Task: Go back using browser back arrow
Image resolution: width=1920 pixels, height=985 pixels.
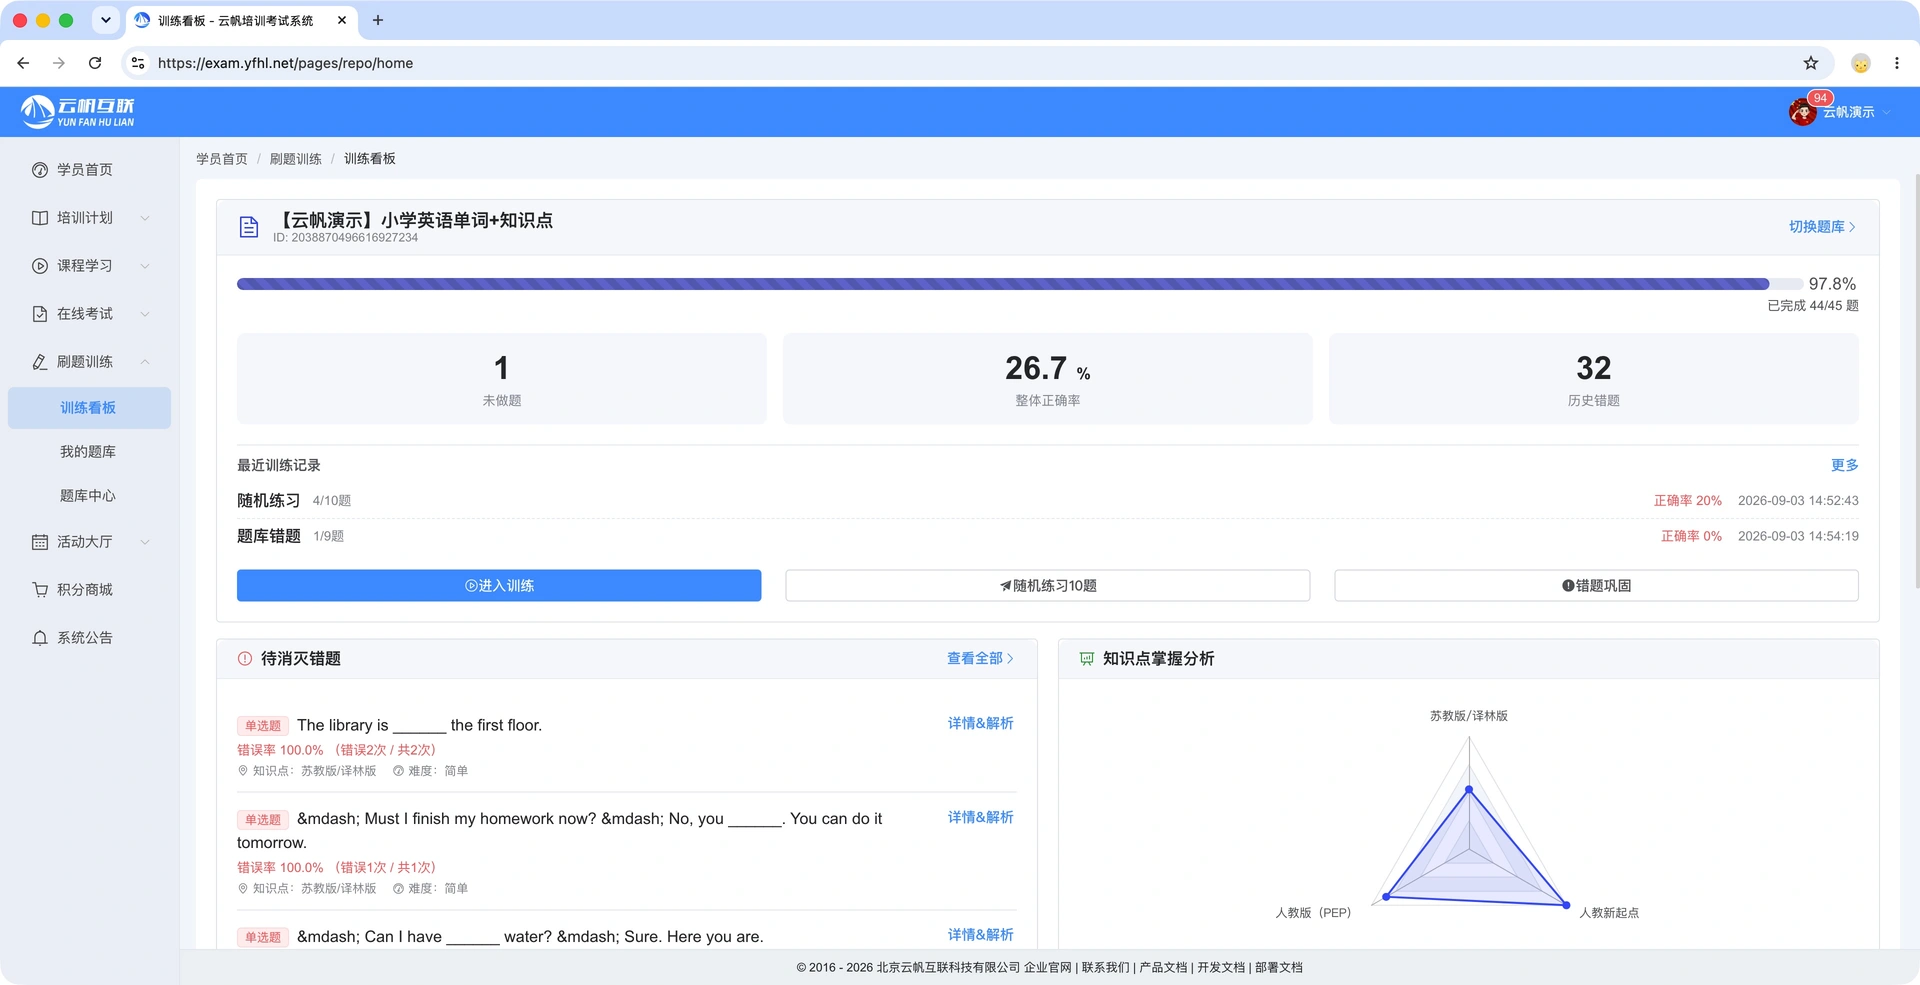Action: click(23, 63)
